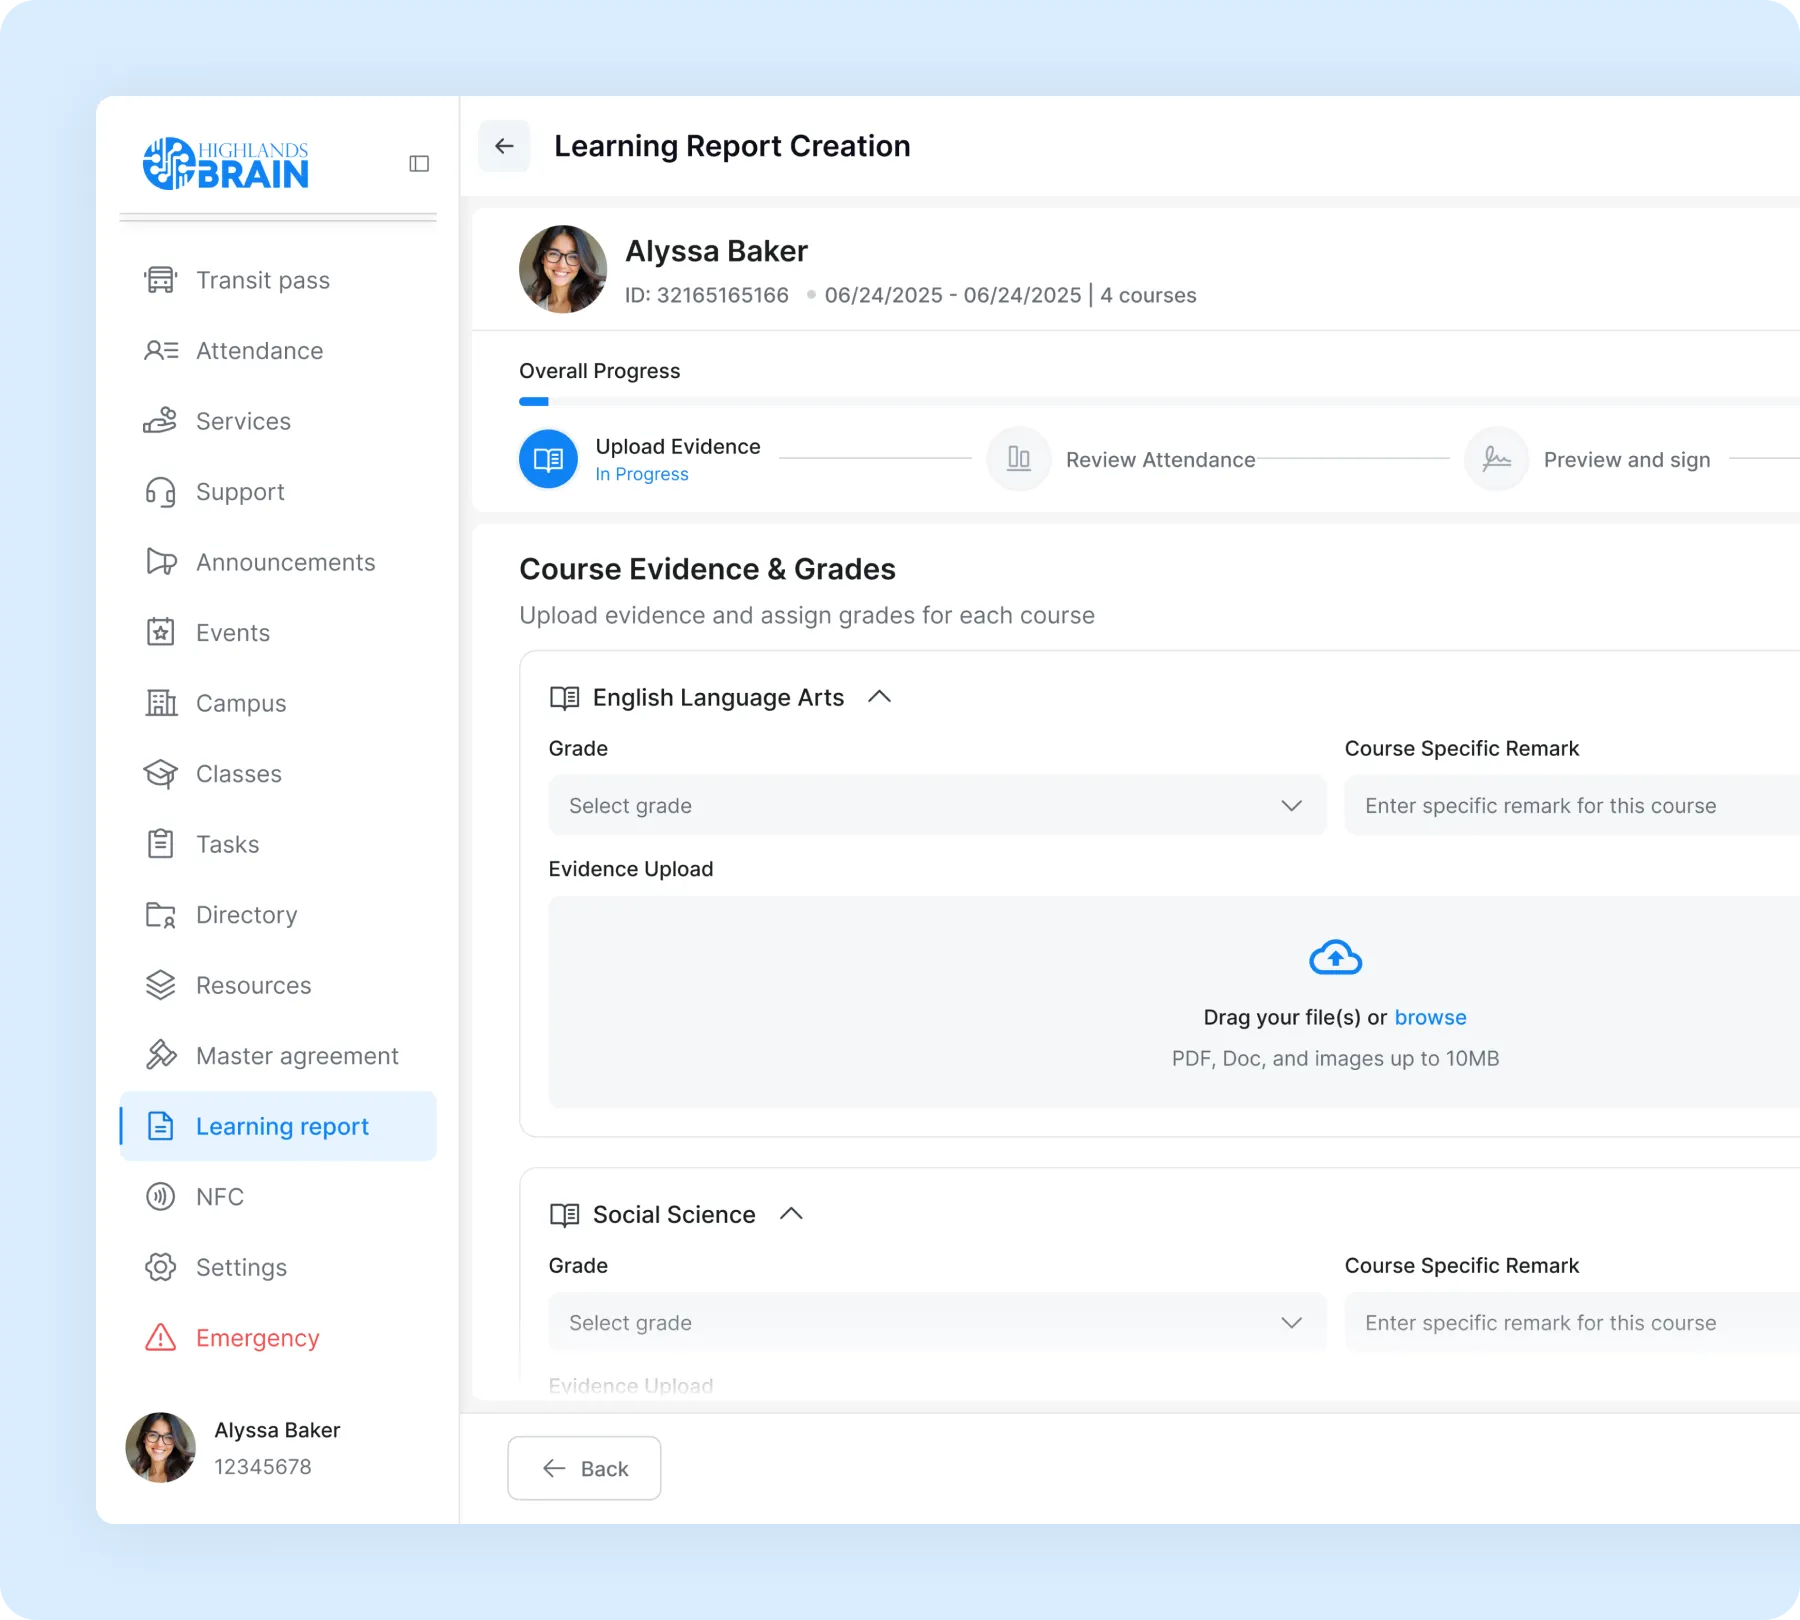Click the browse link to upload files
The height and width of the screenshot is (1620, 1800).
tap(1430, 1017)
